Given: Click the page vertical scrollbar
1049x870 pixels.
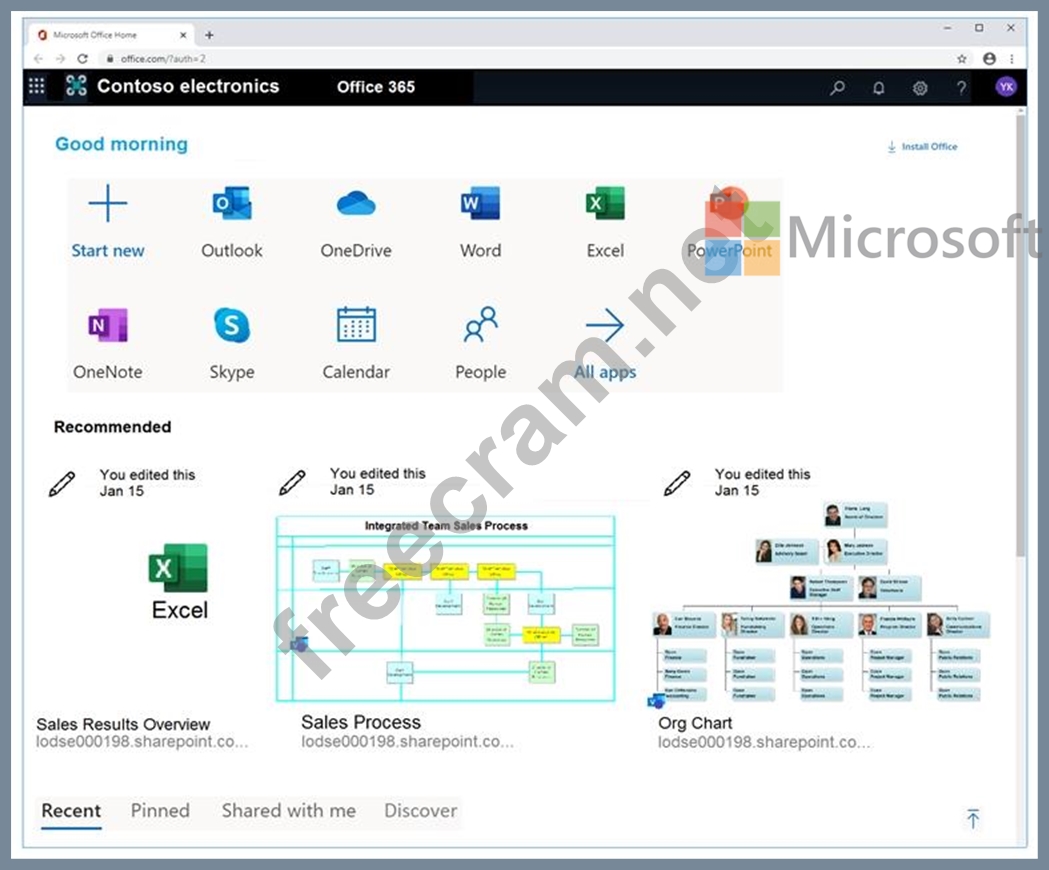Looking at the screenshot, I should click(x=1020, y=335).
